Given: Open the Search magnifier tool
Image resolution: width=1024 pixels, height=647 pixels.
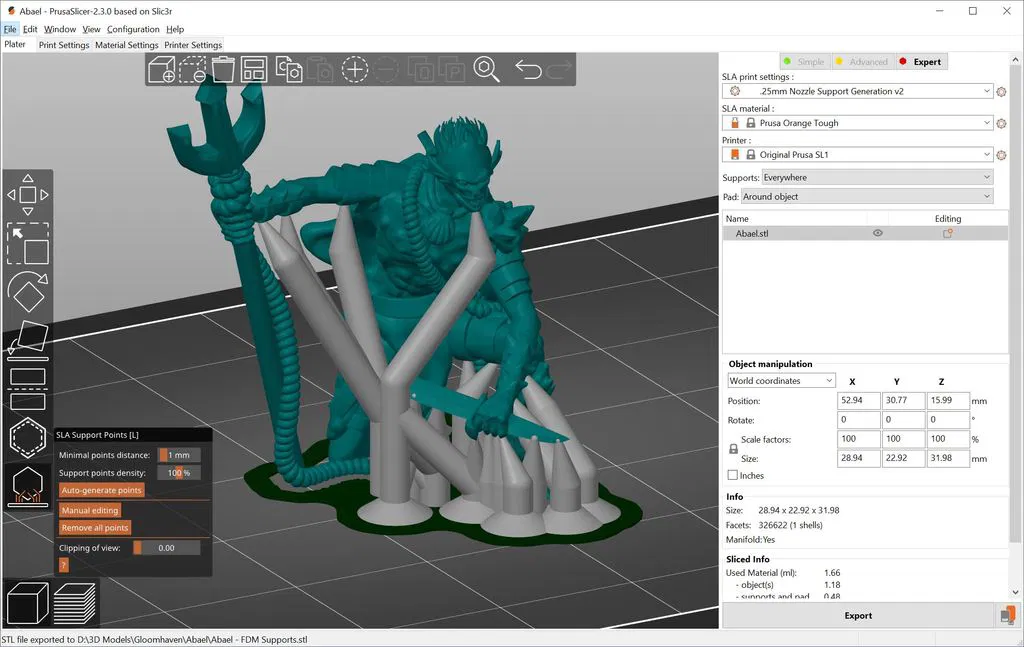Looking at the screenshot, I should coord(486,69).
